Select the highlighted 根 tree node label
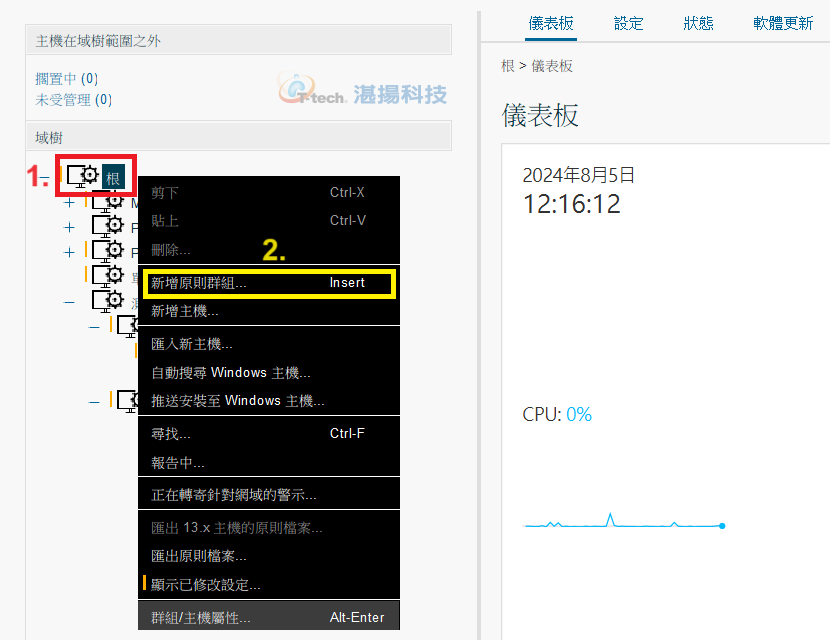Screen dimensions: 830x640 tap(113, 178)
